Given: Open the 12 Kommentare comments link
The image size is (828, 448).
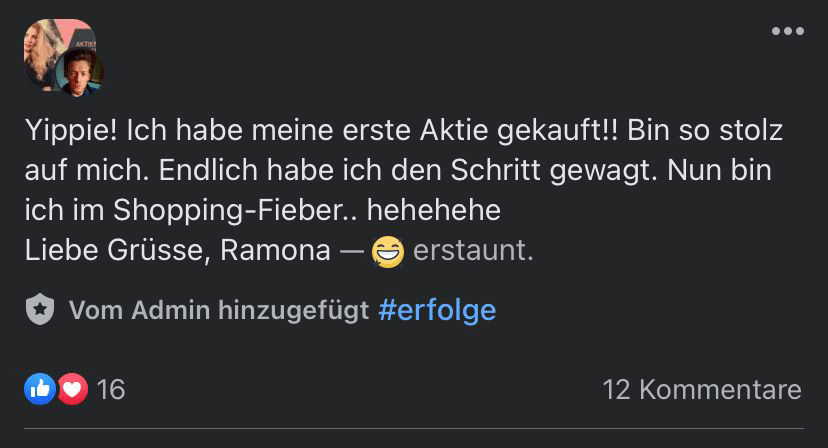Looking at the screenshot, I should click(701, 389).
